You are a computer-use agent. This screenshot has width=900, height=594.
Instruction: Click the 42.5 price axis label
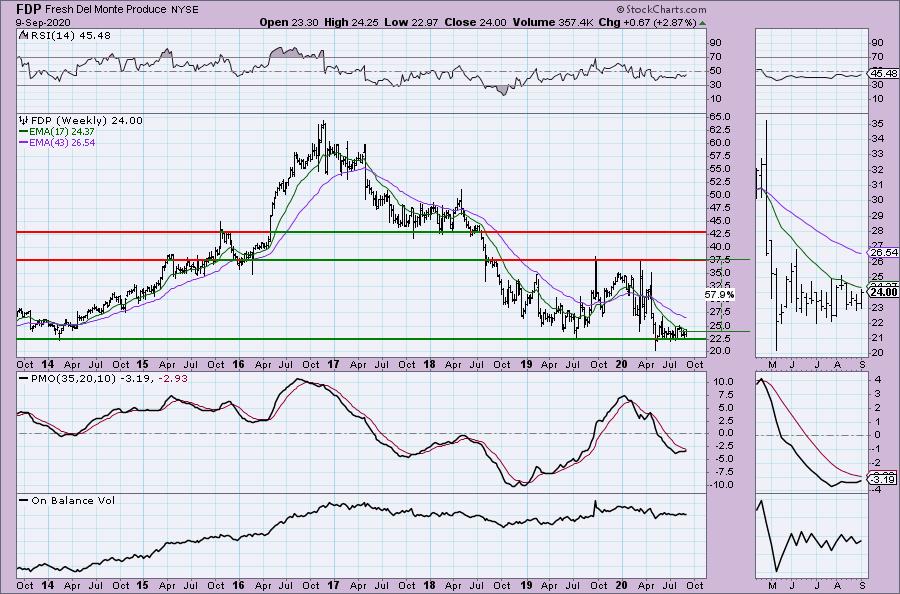(720, 234)
